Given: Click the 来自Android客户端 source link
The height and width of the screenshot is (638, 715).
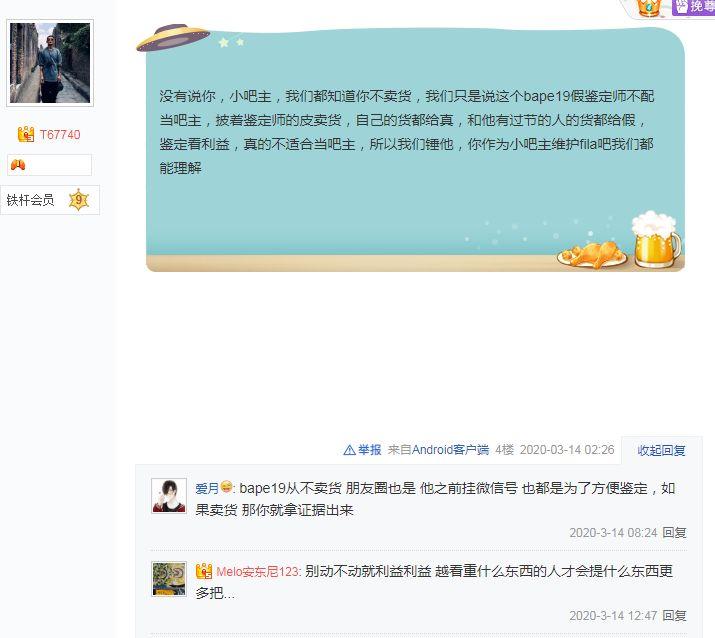Looking at the screenshot, I should click(x=438, y=450).
